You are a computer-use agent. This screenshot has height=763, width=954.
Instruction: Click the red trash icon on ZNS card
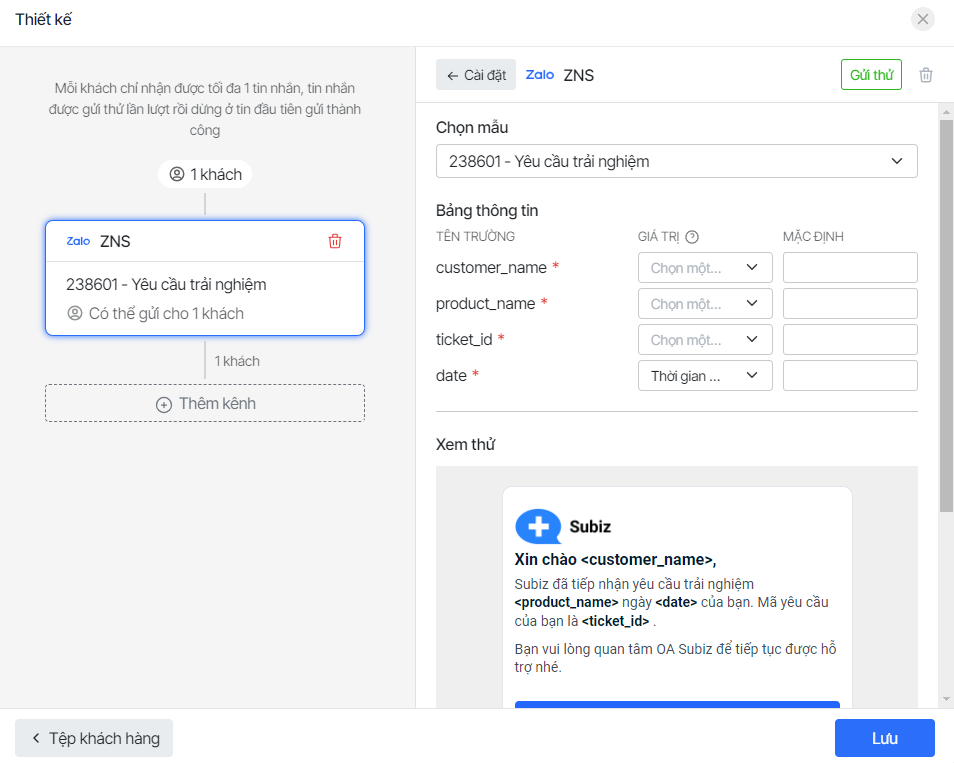tap(335, 241)
